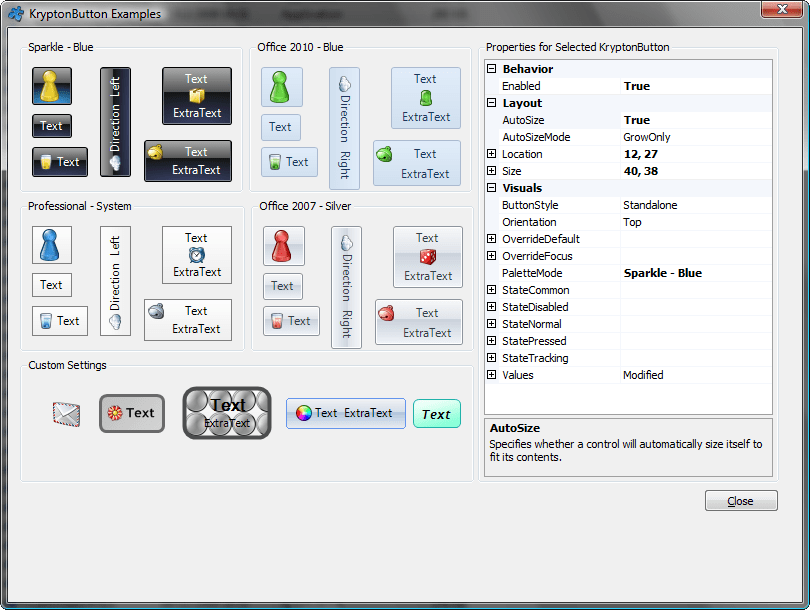This screenshot has height=610, width=810.
Task: Click the red pawn in Office 2007 - Silver
Action: coord(283,246)
